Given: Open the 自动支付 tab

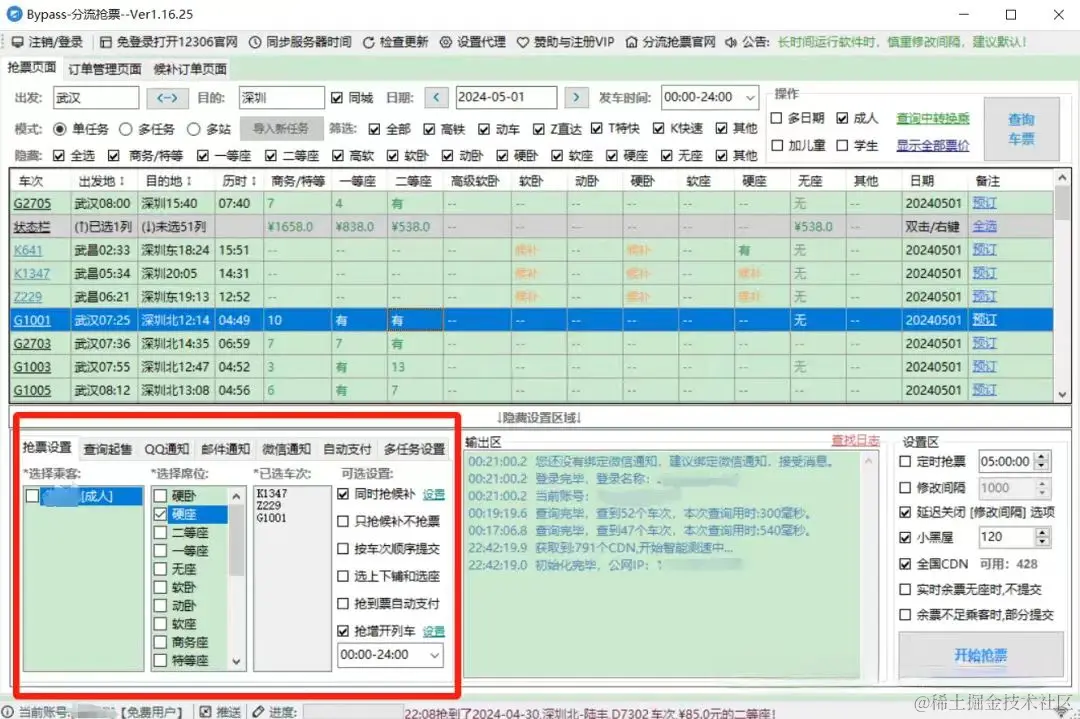Looking at the screenshot, I should click(x=347, y=449).
